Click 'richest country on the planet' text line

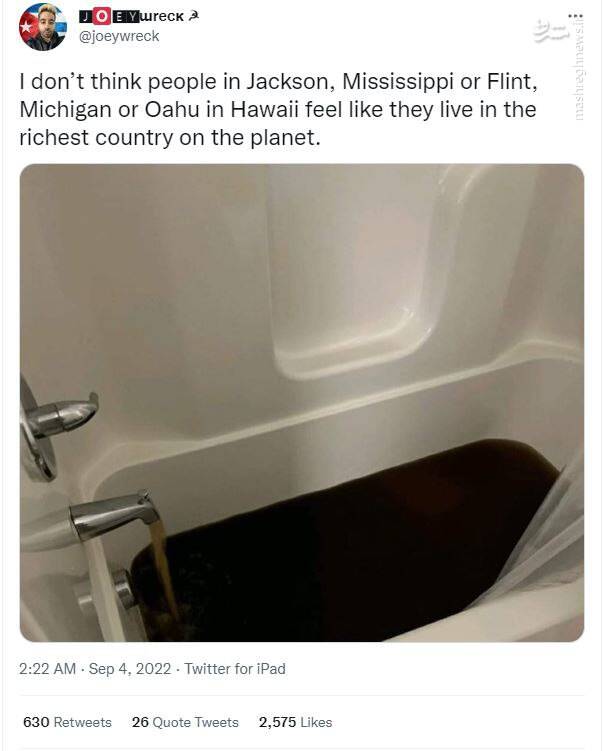[x=170, y=138]
